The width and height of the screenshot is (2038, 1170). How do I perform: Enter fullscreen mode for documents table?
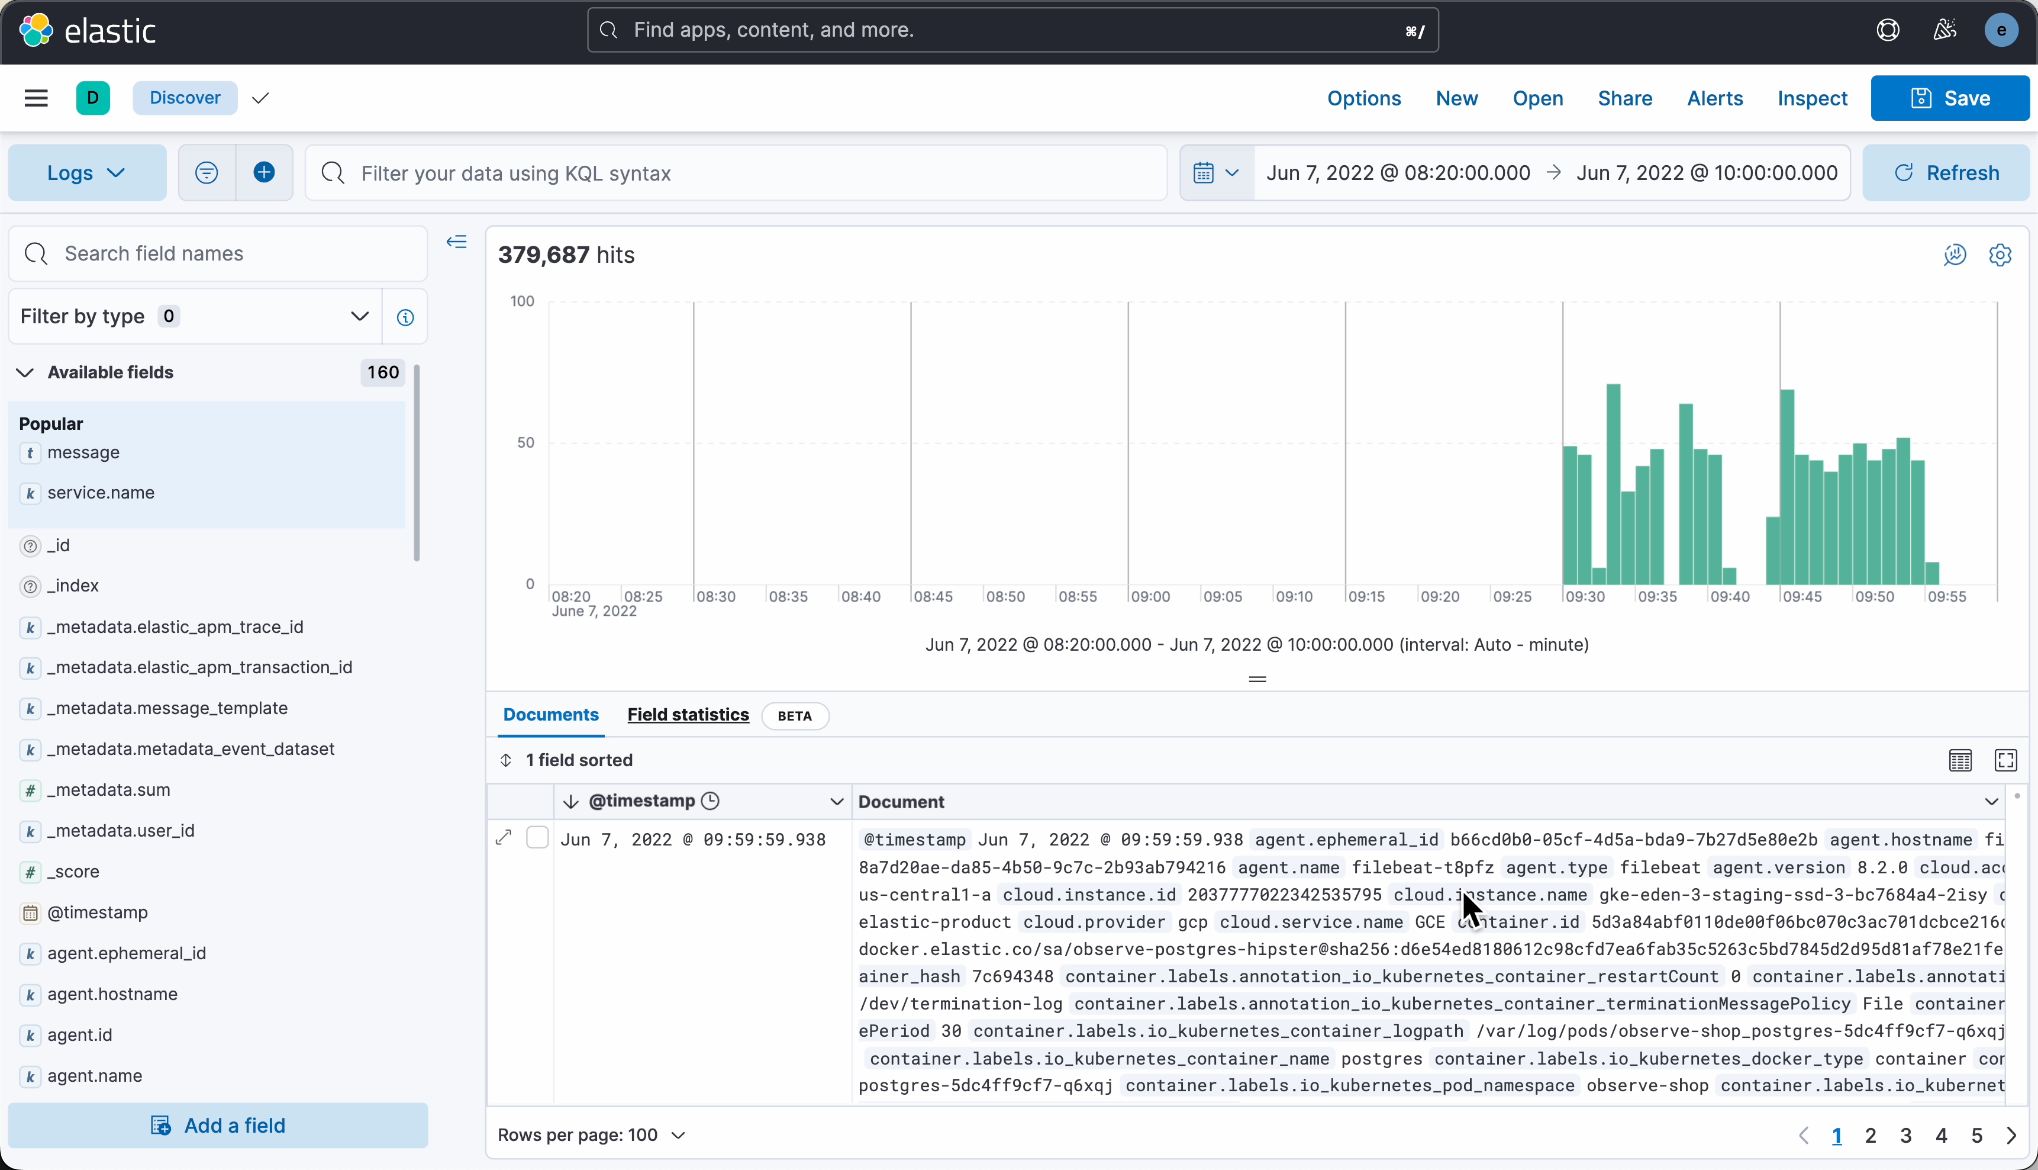coord(2006,760)
